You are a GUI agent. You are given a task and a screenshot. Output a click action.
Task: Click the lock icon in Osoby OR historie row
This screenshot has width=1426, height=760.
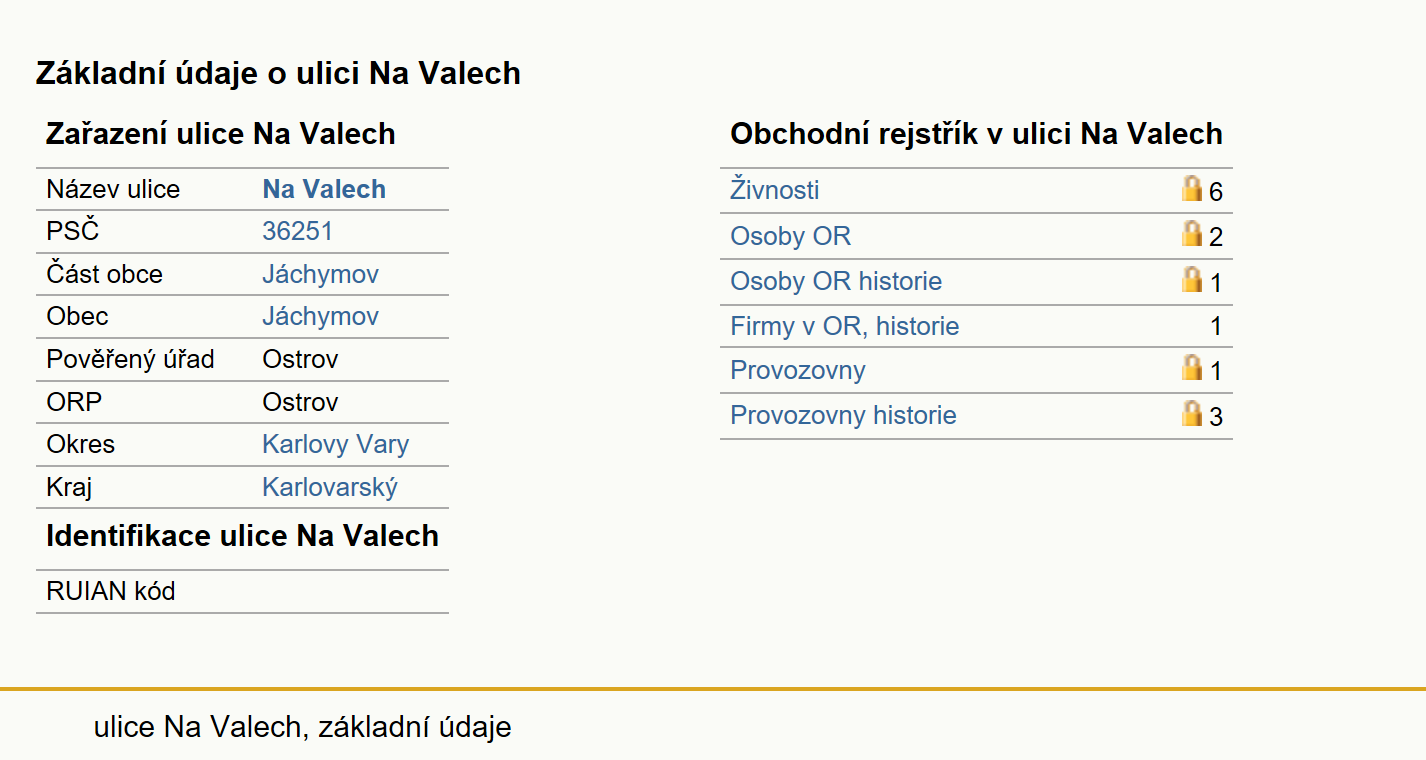(x=1191, y=279)
